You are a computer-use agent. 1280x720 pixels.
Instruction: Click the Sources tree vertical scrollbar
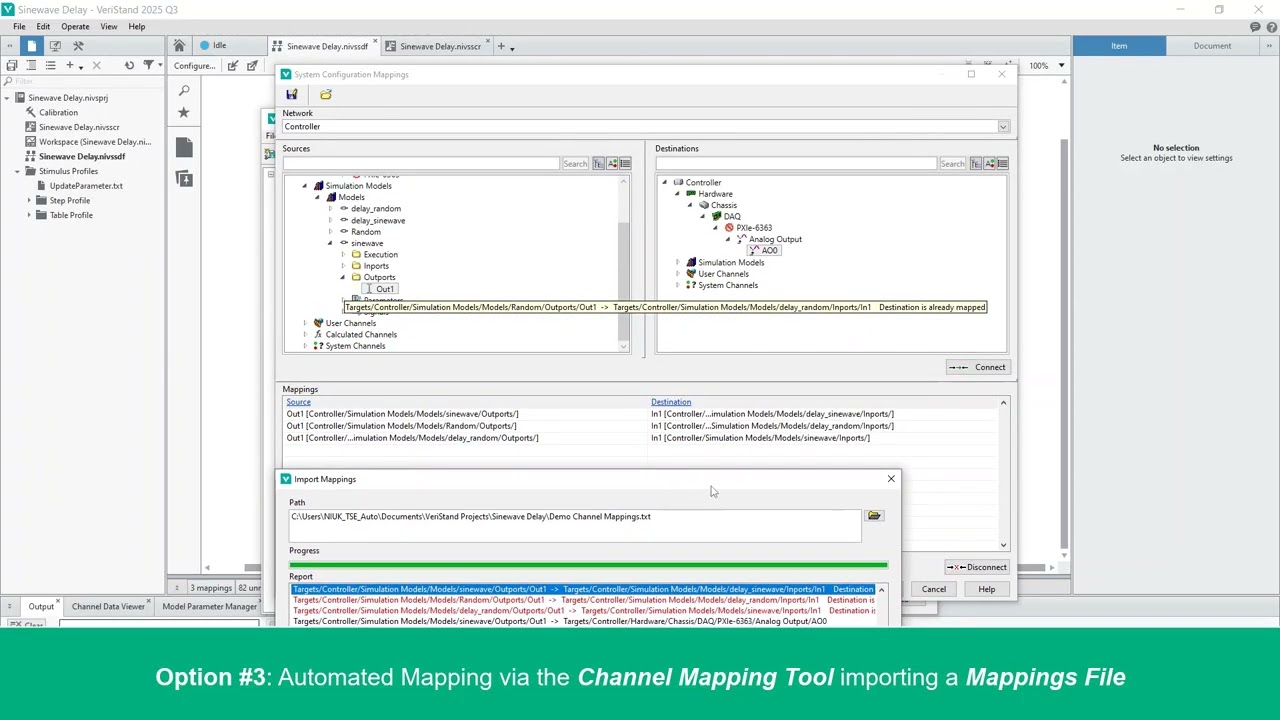[x=625, y=263]
